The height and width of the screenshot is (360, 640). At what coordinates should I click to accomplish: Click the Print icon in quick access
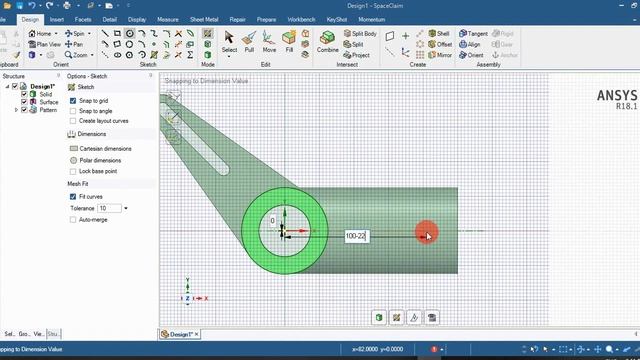[x=67, y=6]
